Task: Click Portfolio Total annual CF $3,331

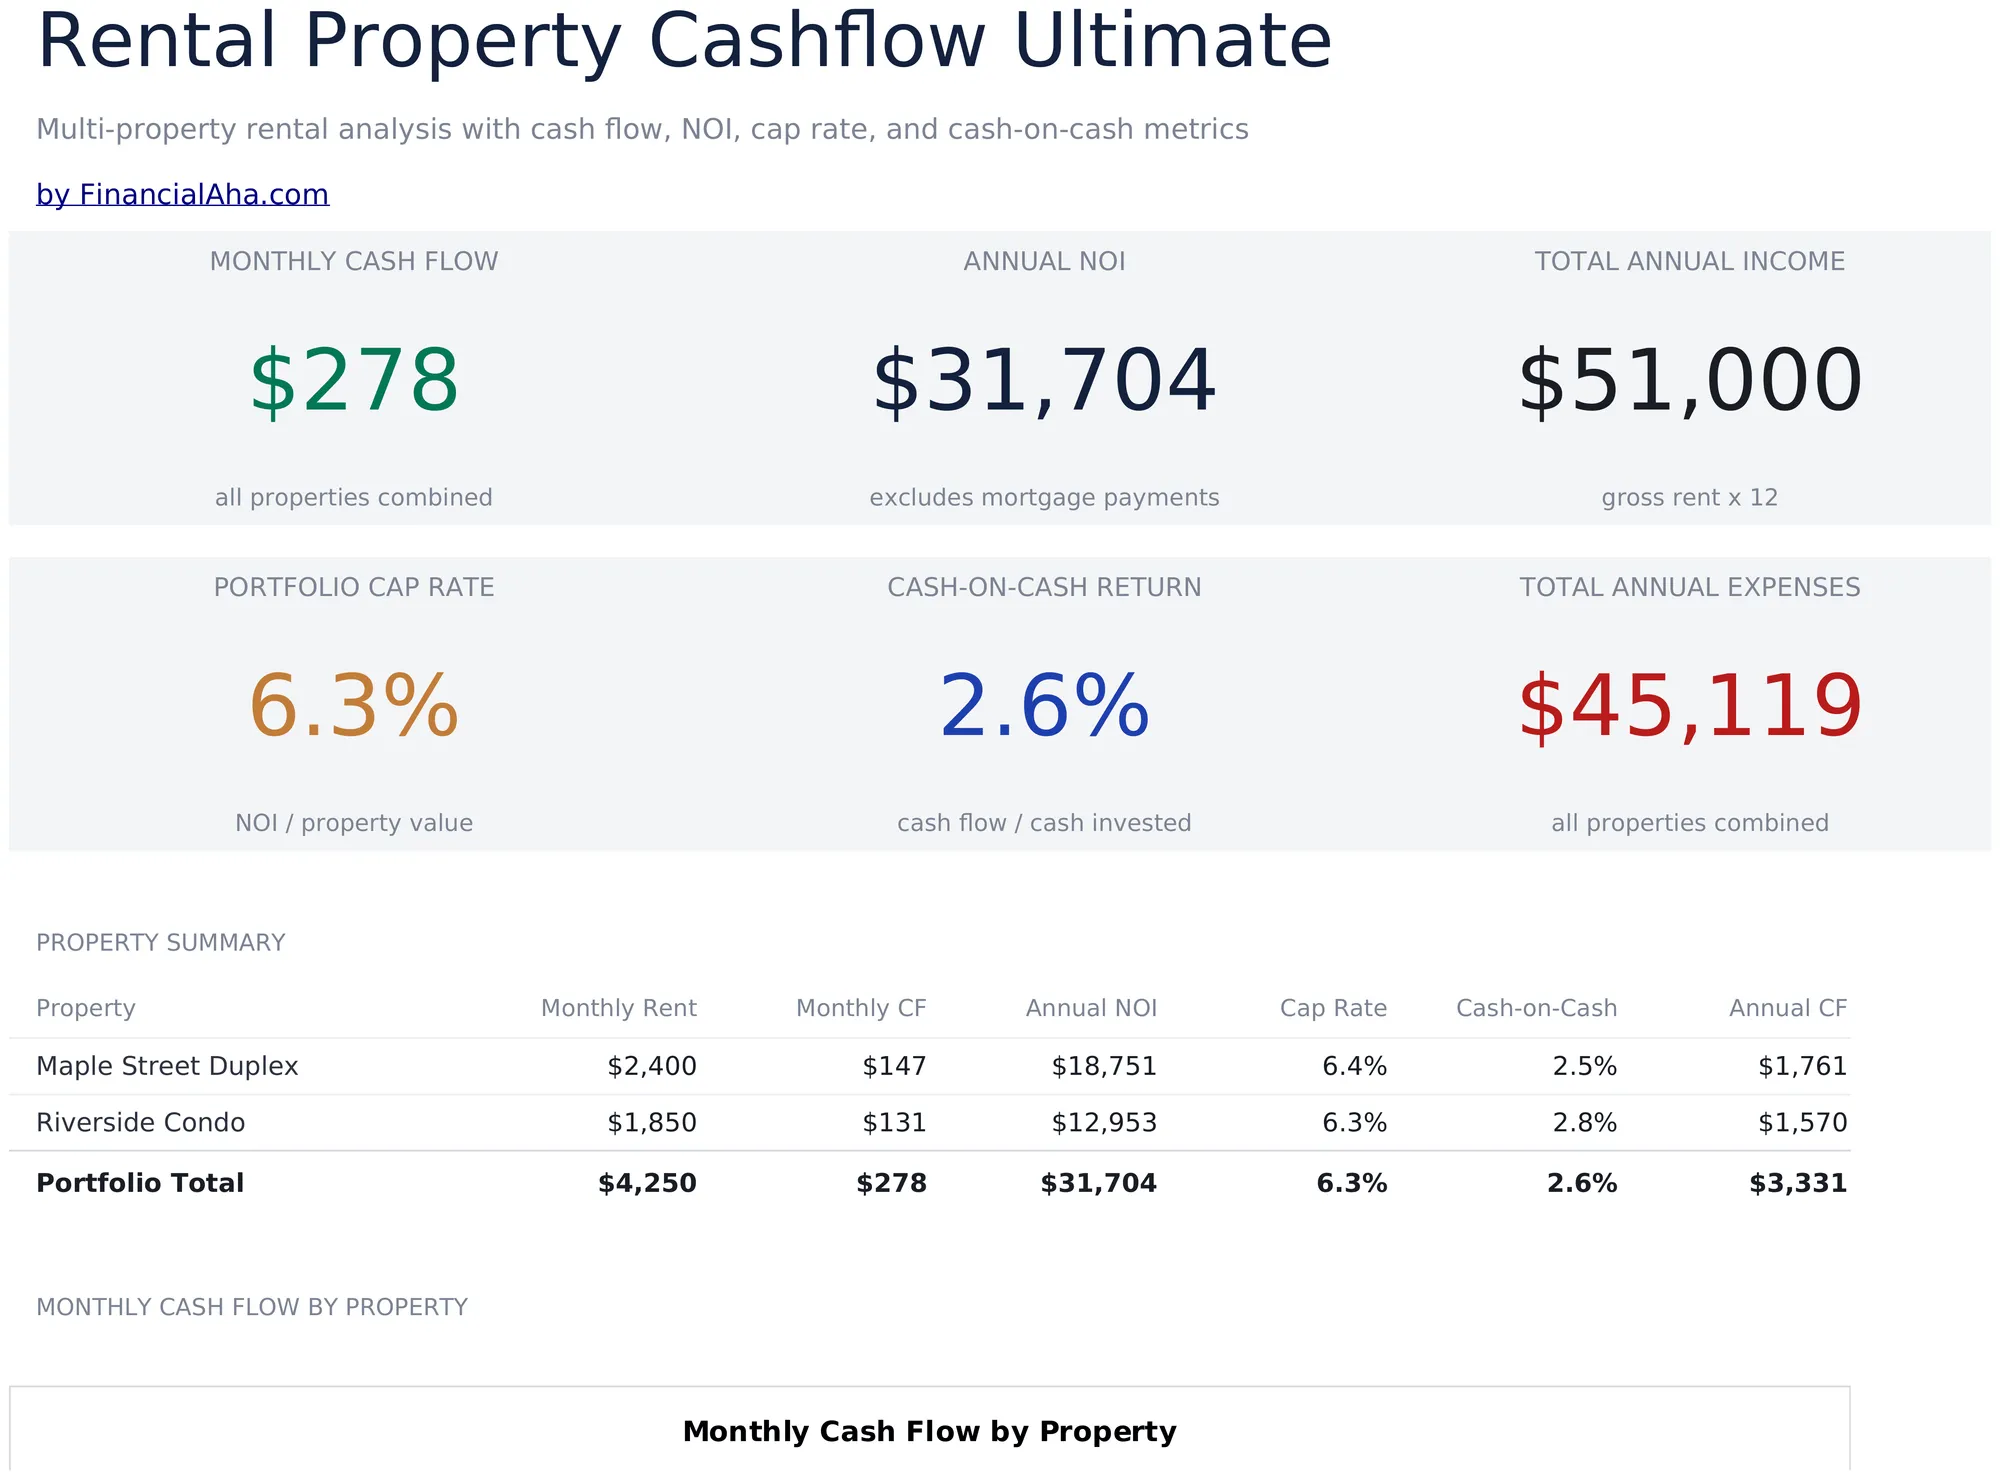Action: tap(1798, 1183)
